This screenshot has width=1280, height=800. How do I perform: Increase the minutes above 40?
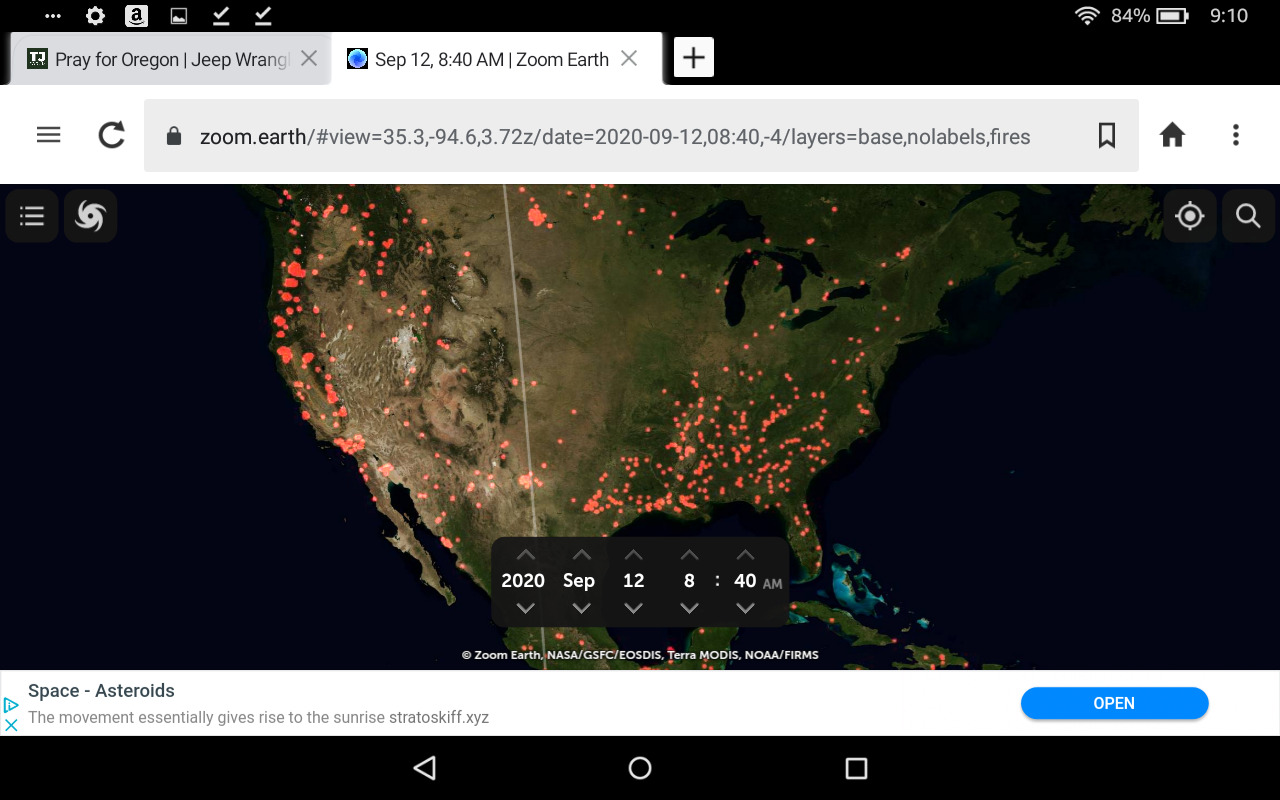tap(745, 555)
